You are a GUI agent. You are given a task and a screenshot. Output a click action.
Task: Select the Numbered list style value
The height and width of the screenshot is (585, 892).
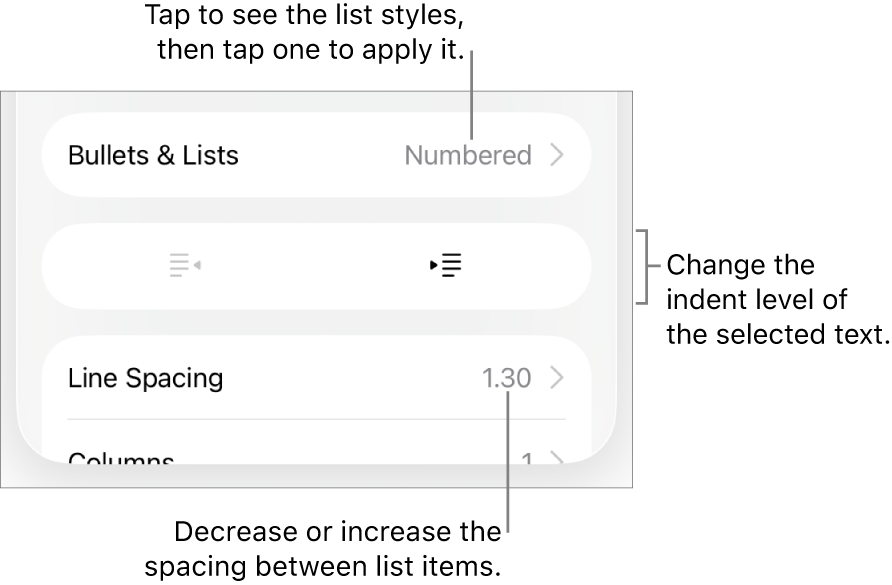(468, 155)
